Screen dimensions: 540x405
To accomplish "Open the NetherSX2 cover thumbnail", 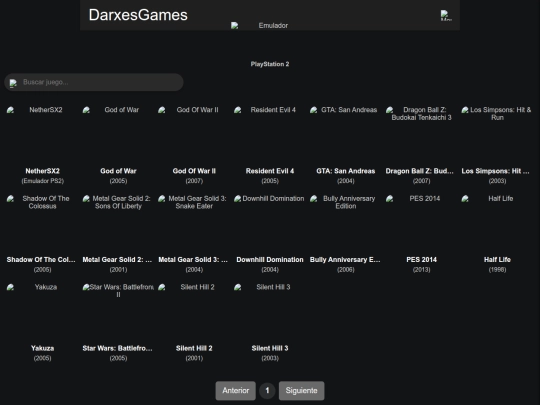I will (x=42, y=134).
